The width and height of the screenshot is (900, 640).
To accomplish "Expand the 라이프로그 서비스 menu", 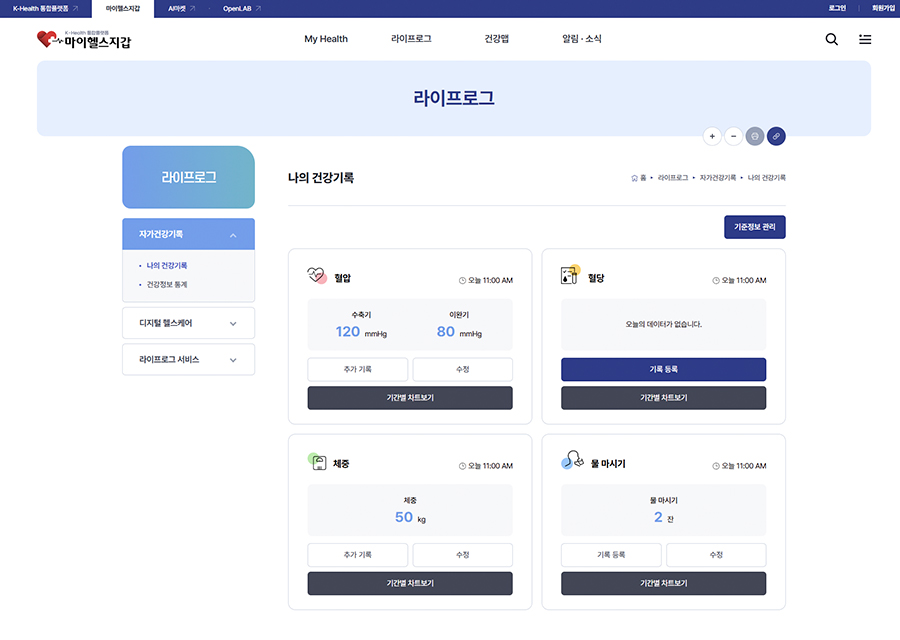I will (188, 359).
